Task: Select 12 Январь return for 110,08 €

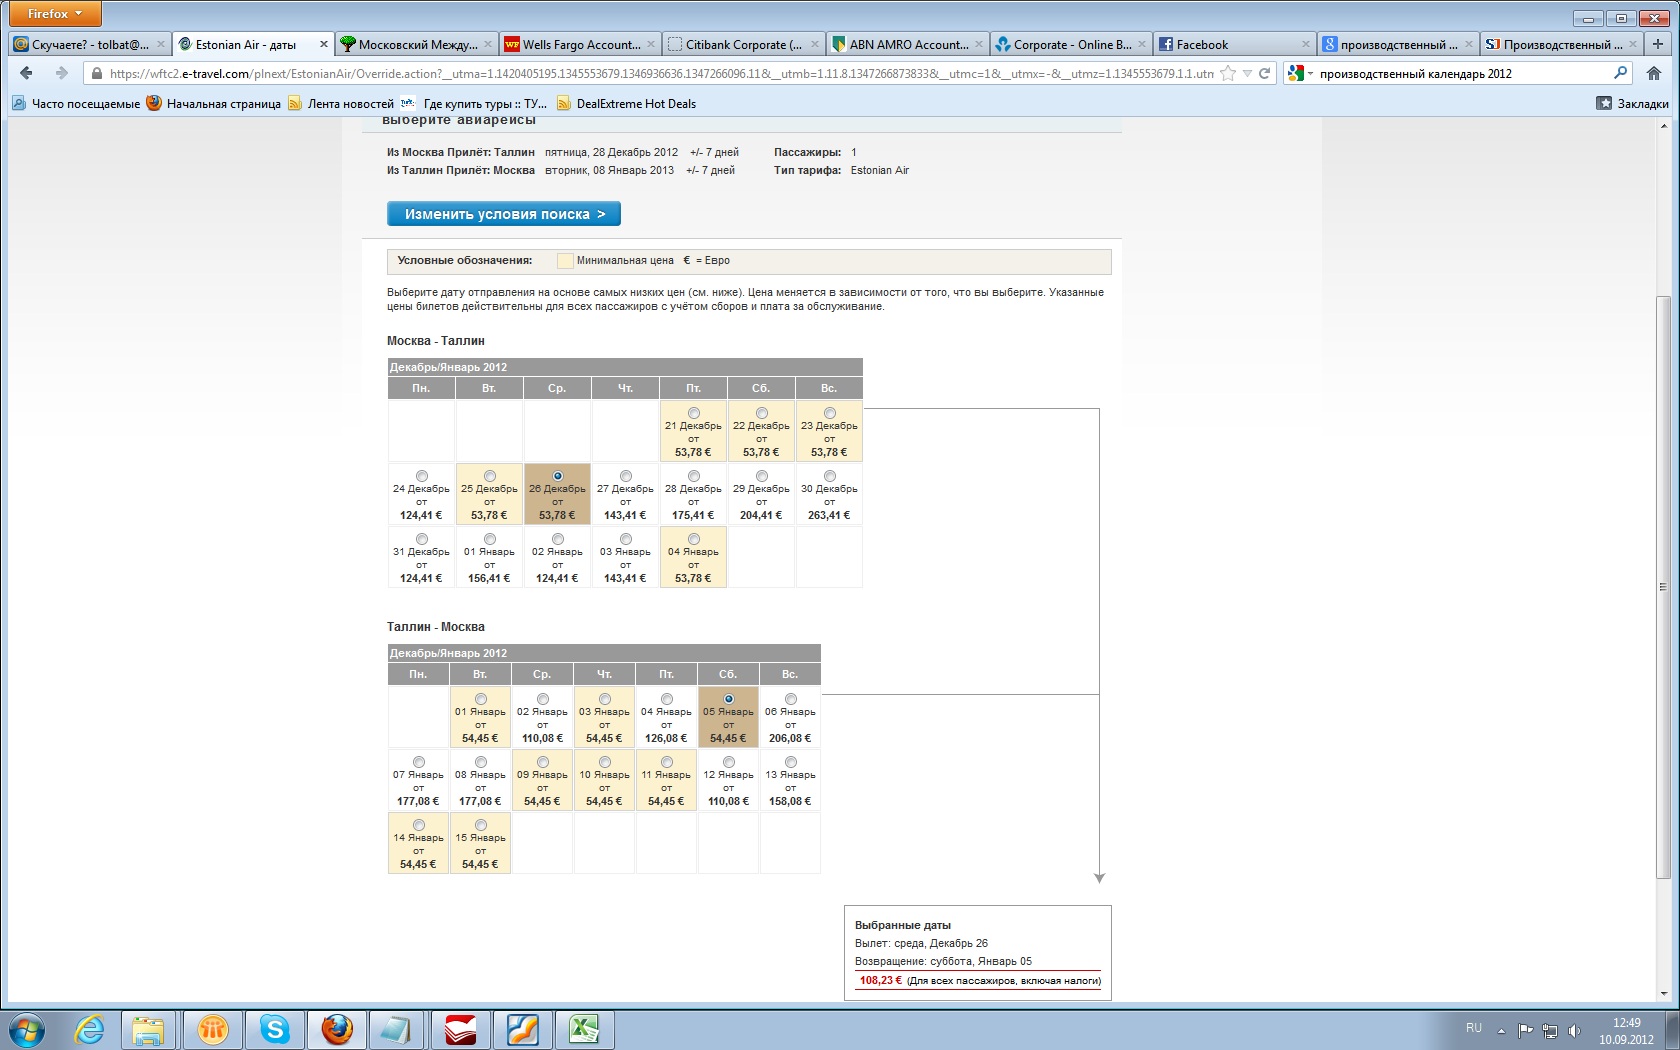Action: click(x=729, y=762)
